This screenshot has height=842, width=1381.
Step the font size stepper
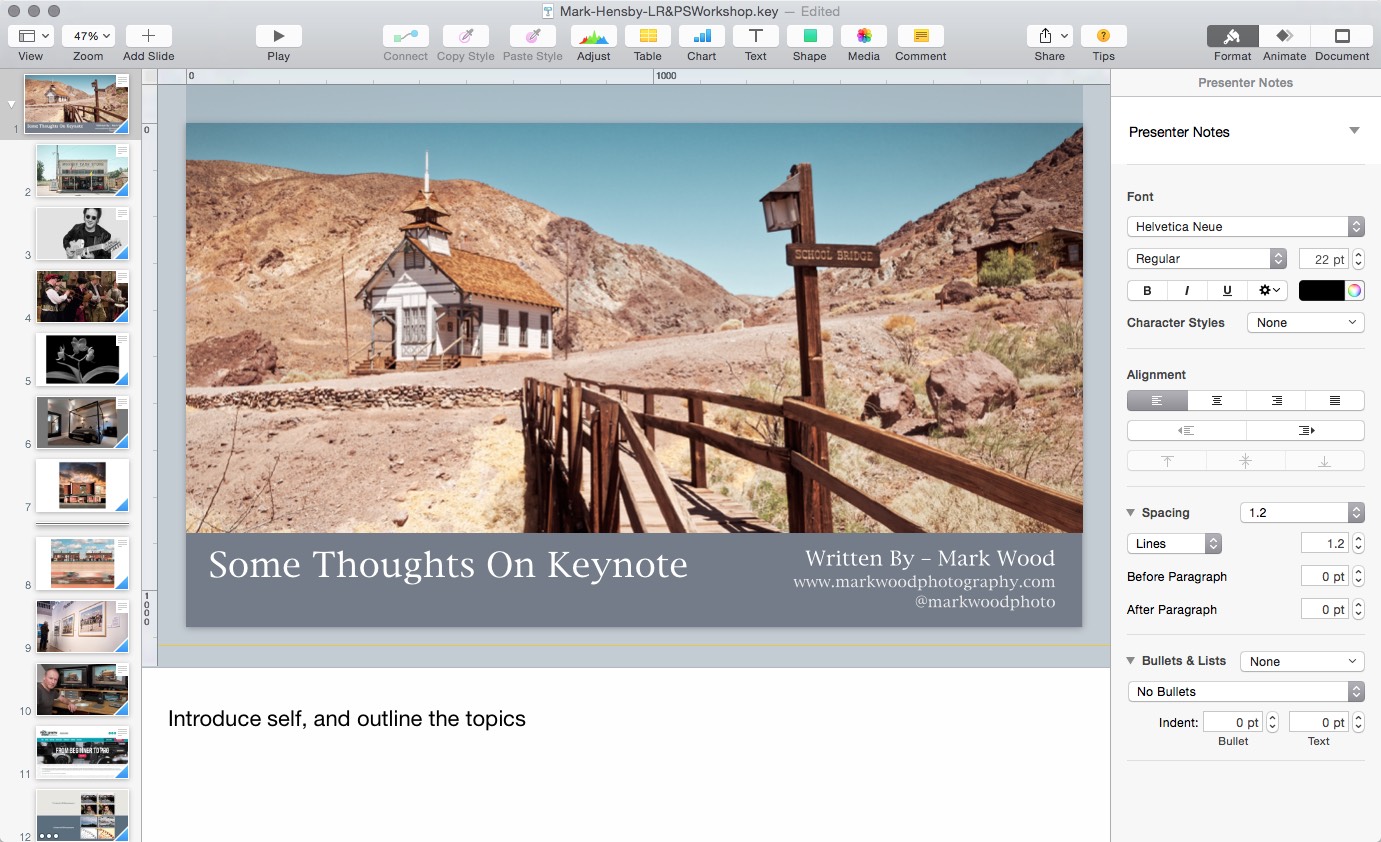click(1358, 259)
